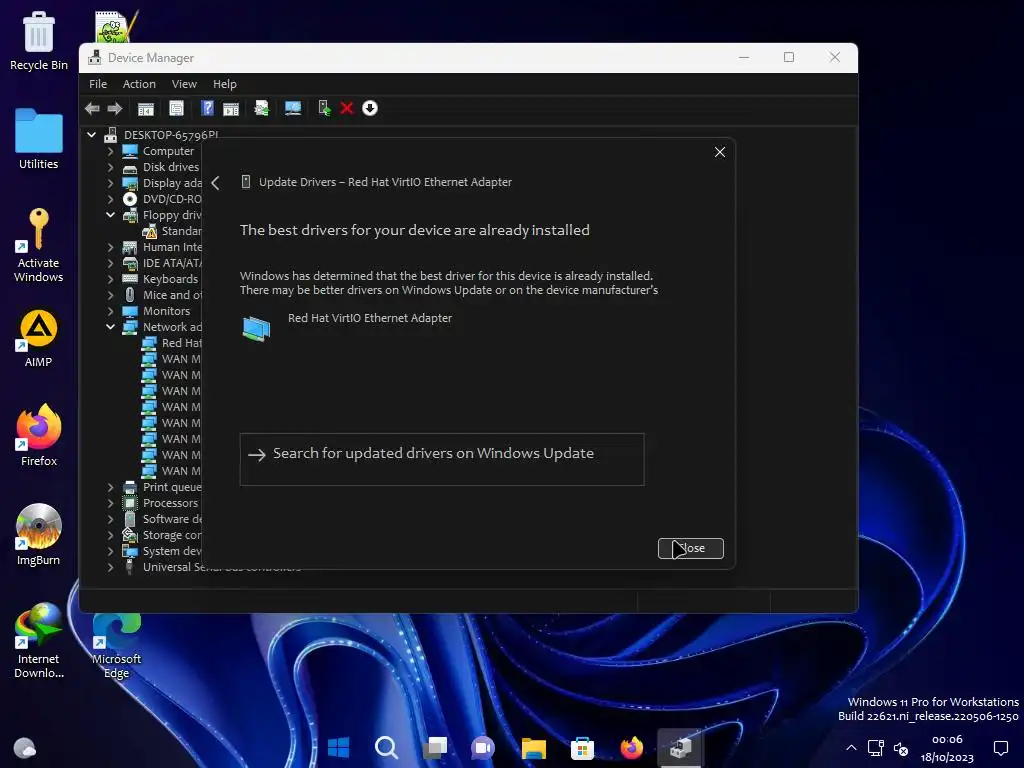The height and width of the screenshot is (768, 1024).
Task: Select the System devices tree item
Action: point(172,551)
